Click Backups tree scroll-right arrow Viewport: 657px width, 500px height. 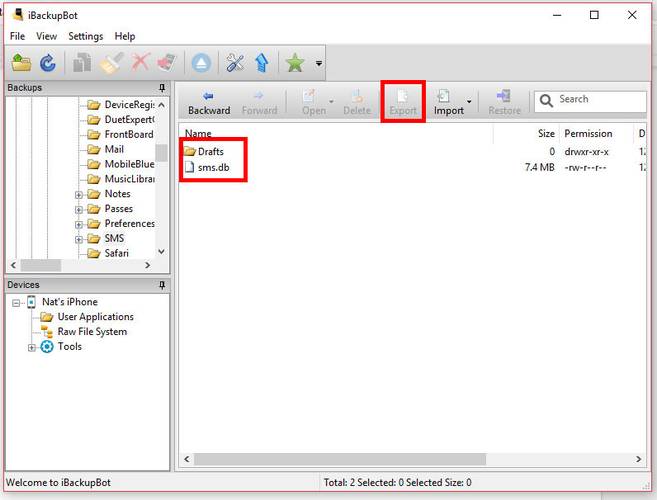(x=147, y=265)
